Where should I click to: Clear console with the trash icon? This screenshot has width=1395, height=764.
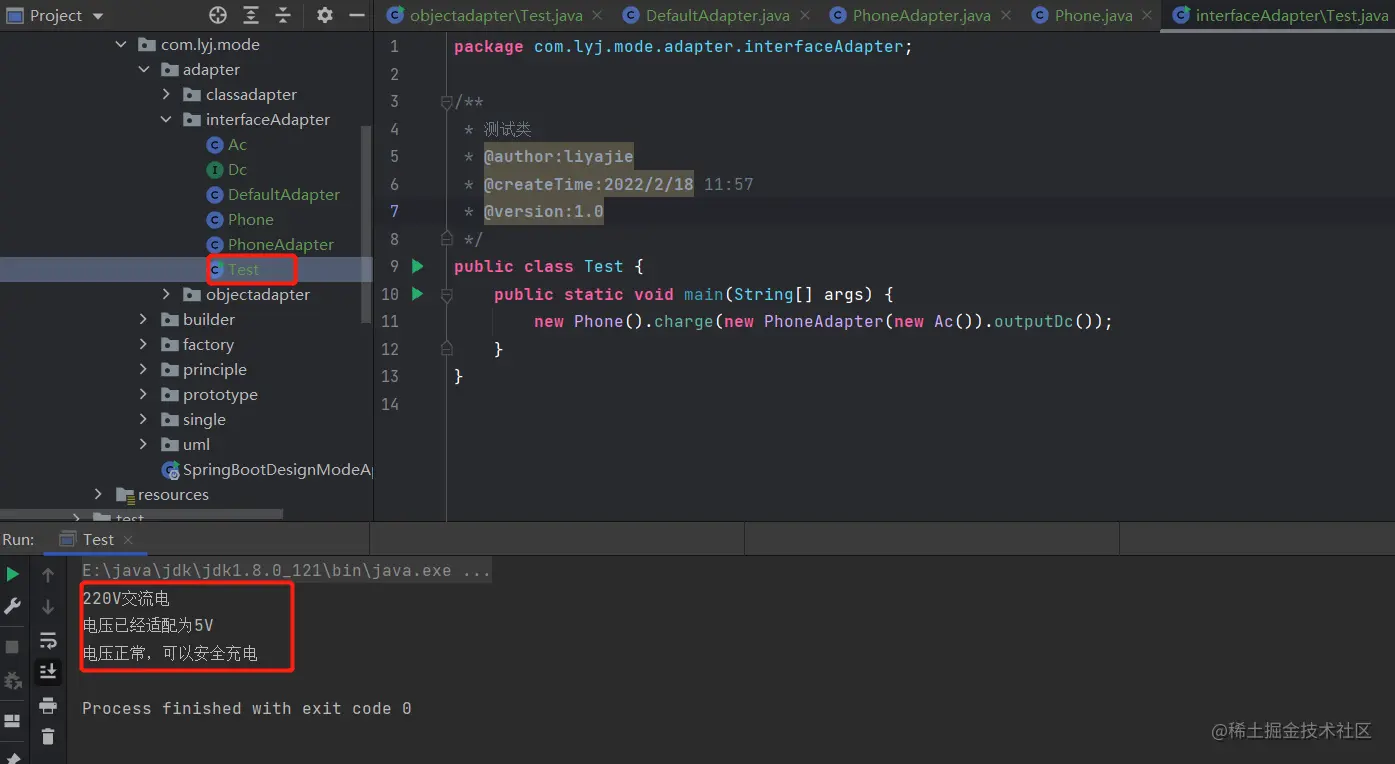pos(48,737)
